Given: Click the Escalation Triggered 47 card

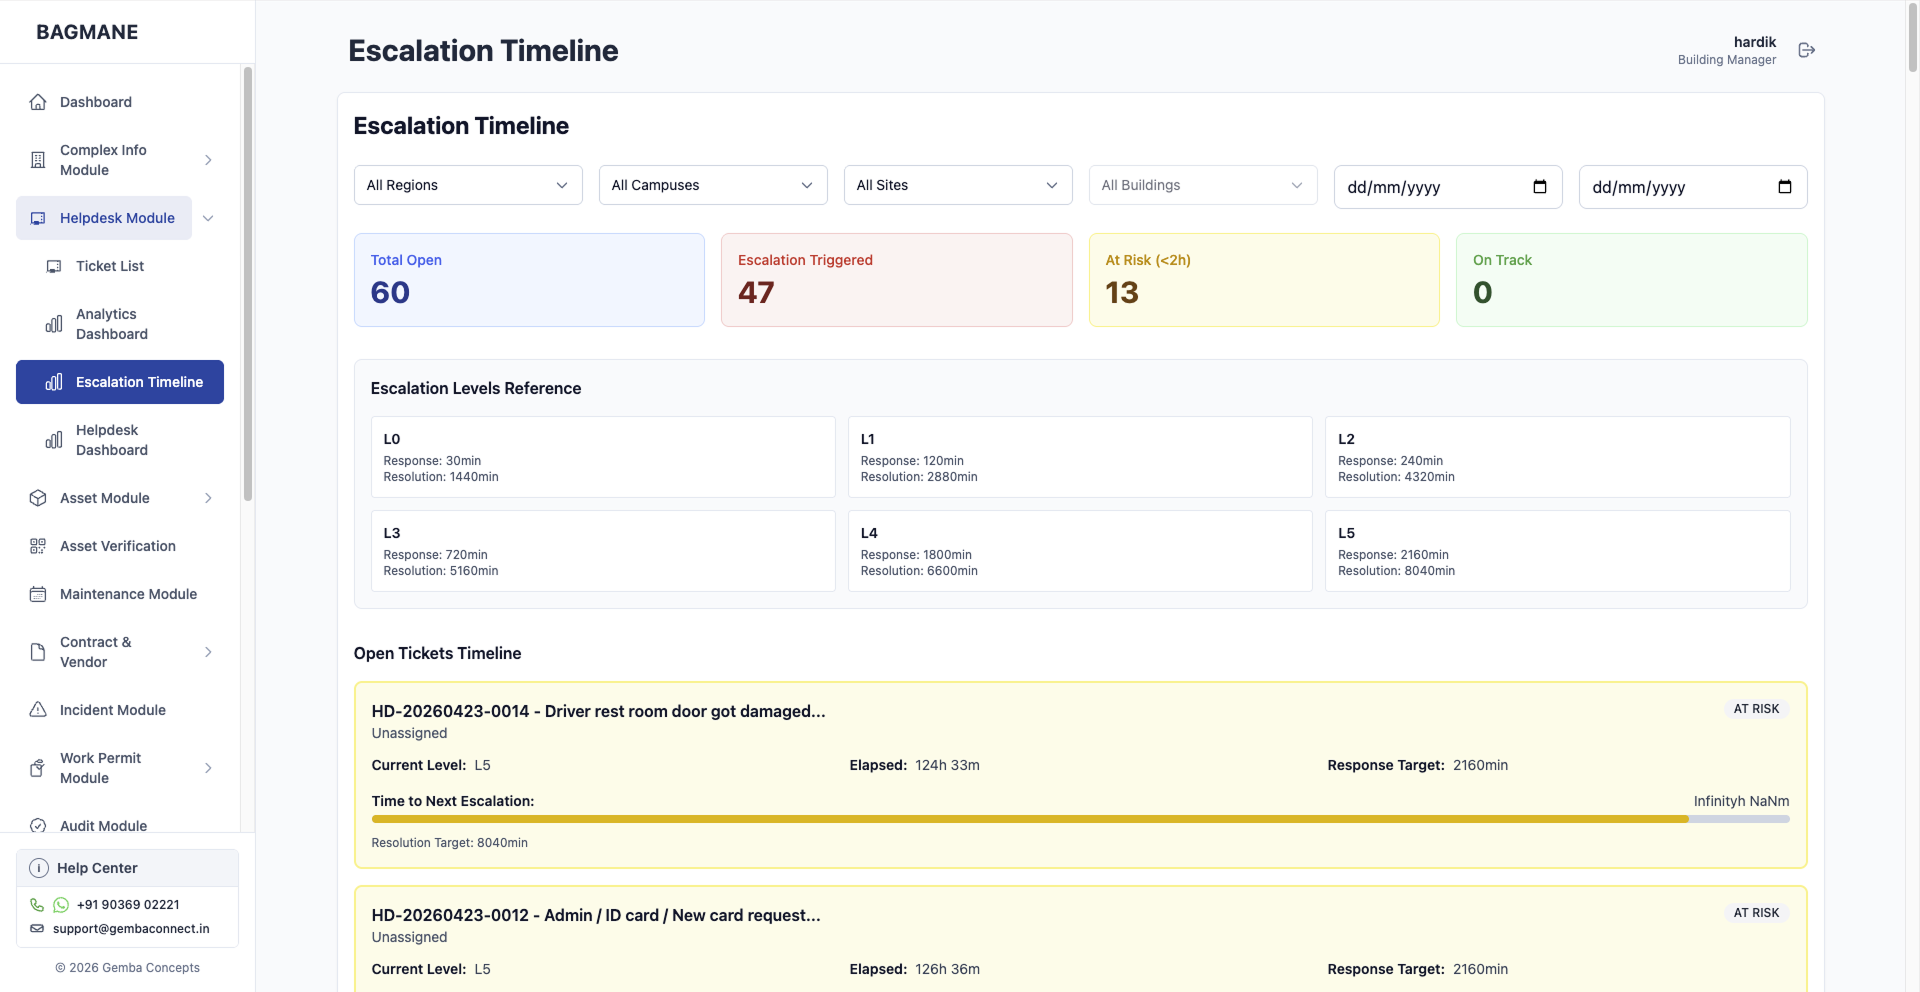Looking at the screenshot, I should 896,280.
